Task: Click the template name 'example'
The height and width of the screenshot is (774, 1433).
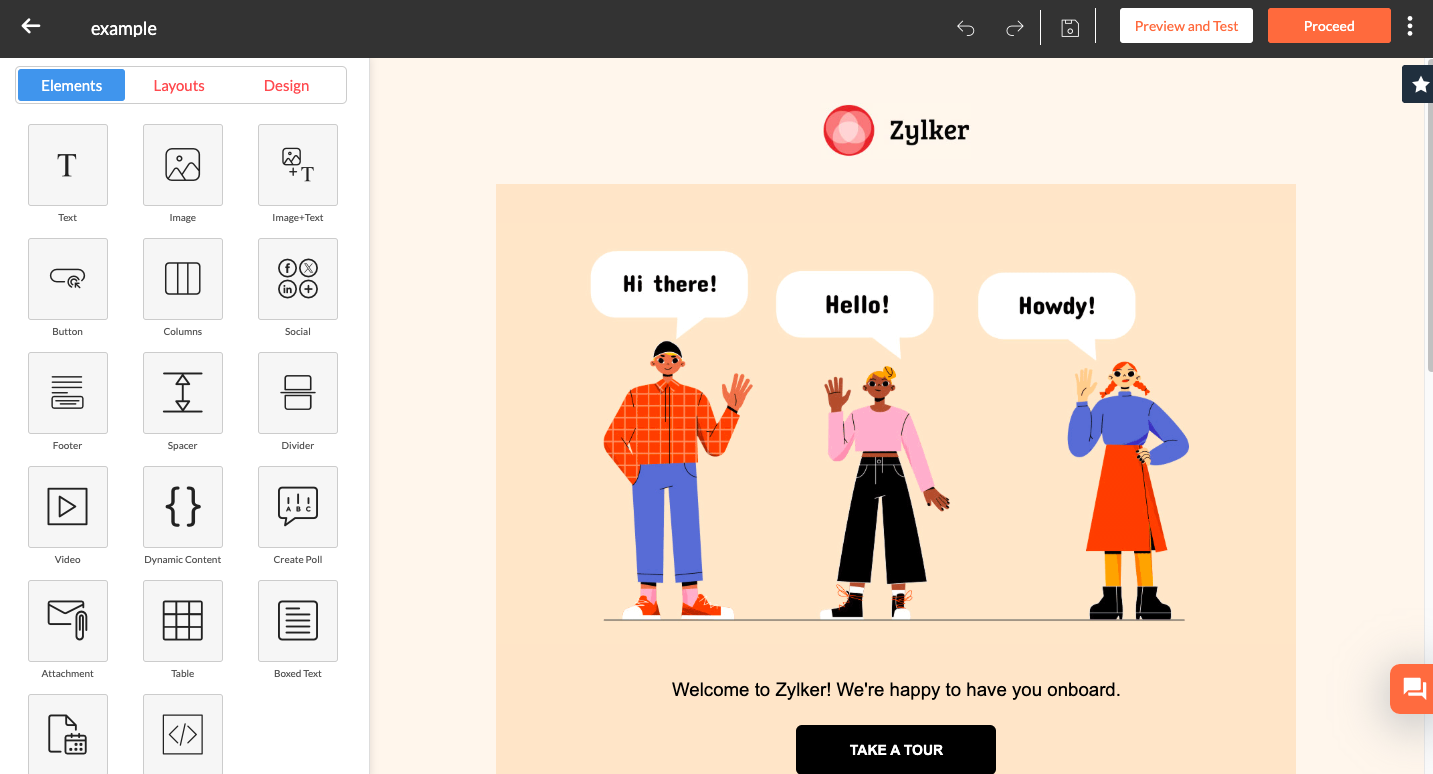Action: (124, 28)
